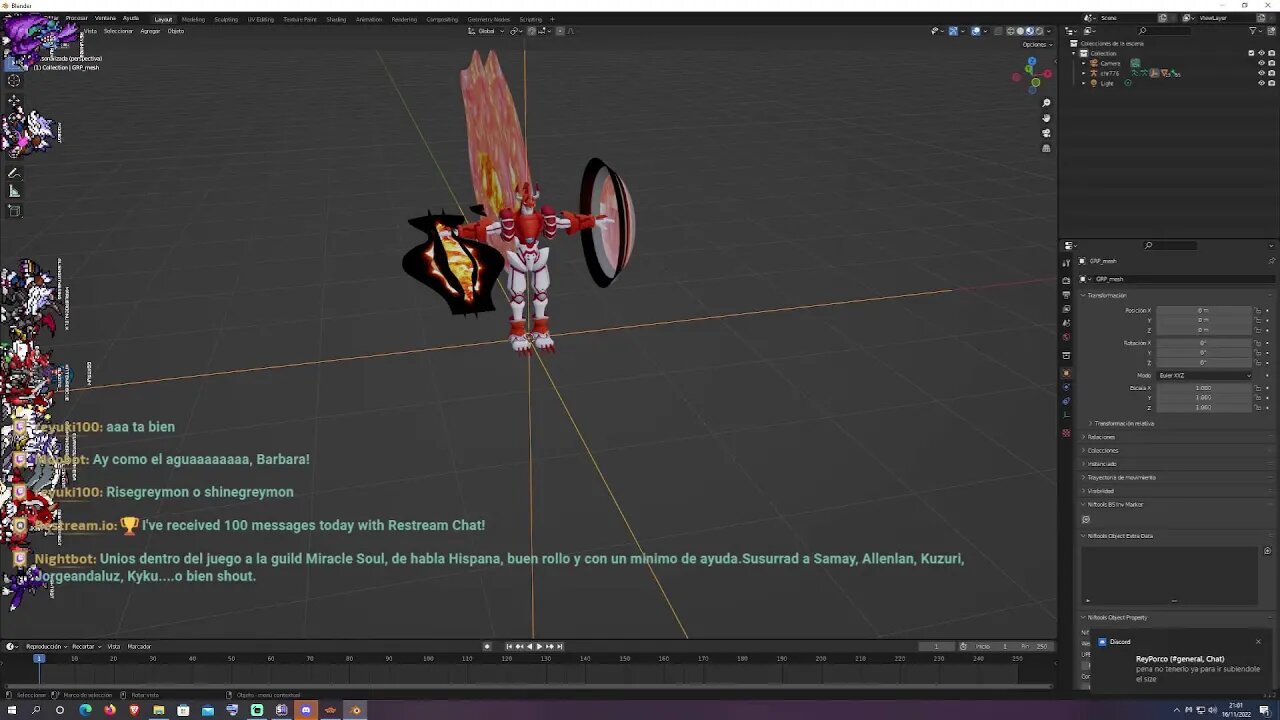Select the Measure ruler tool
Viewport: 1280px width, 720px height.
[x=14, y=191]
